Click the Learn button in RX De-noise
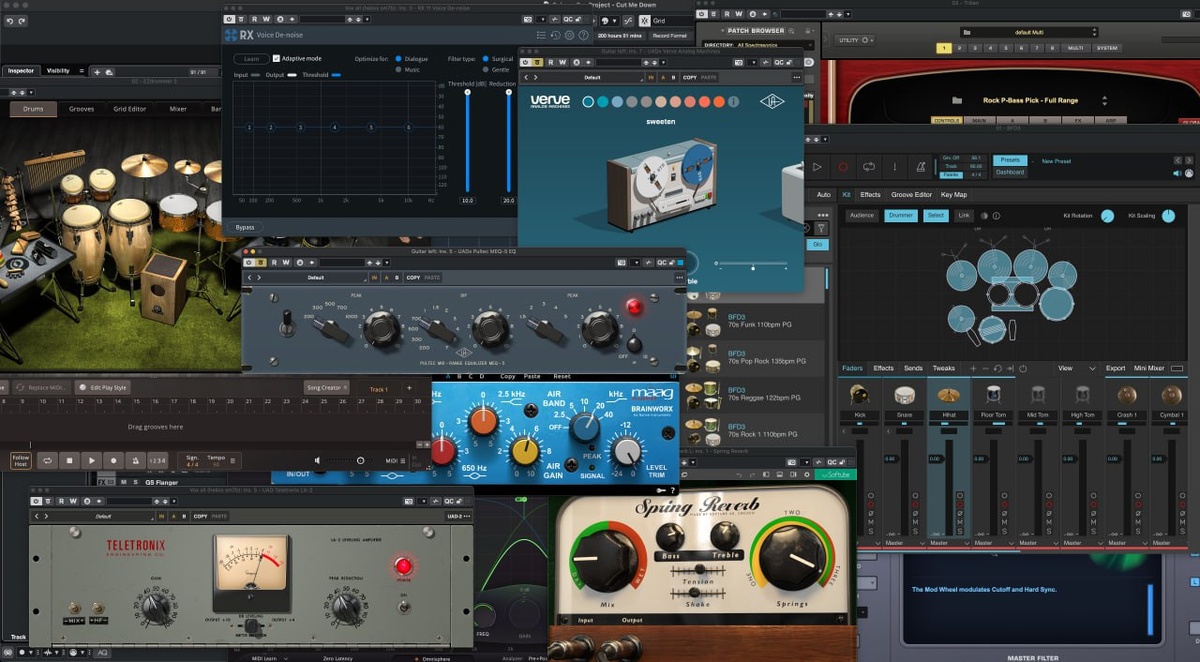 [x=250, y=59]
